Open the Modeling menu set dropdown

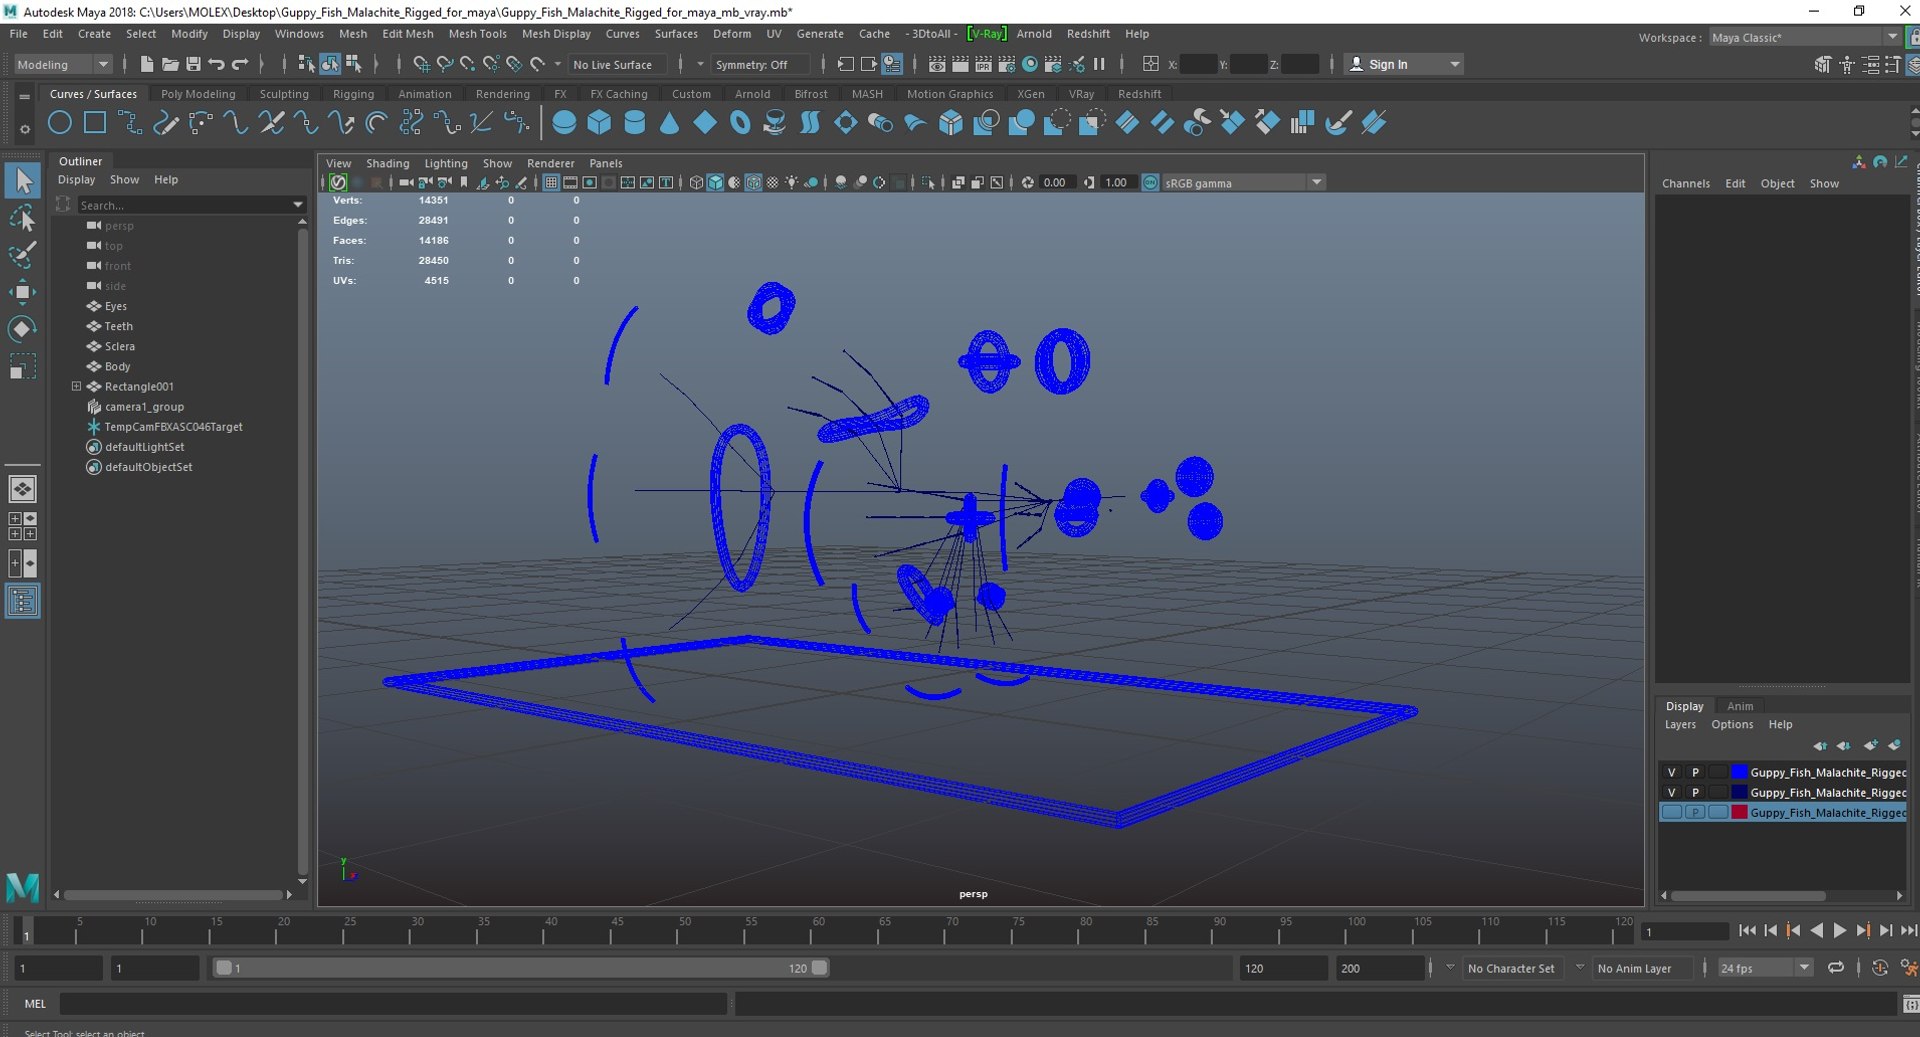tap(63, 64)
